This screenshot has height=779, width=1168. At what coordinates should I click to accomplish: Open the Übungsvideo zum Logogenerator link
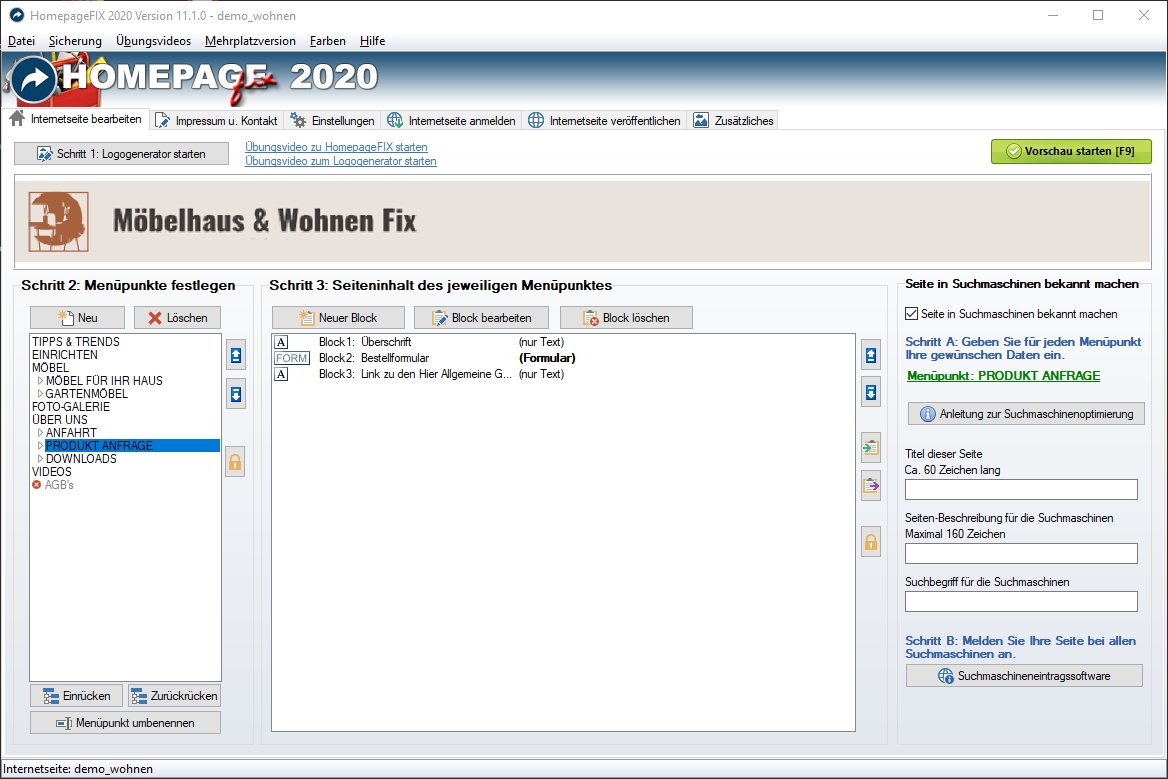[x=340, y=161]
